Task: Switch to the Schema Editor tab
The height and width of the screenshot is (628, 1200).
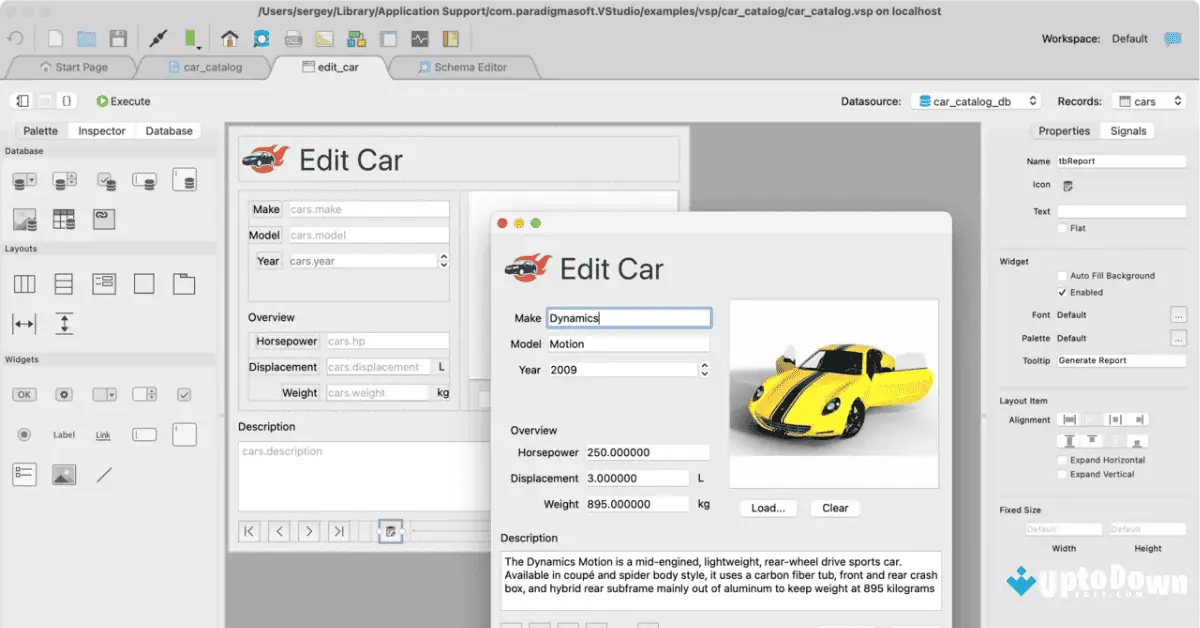Action: [462, 67]
